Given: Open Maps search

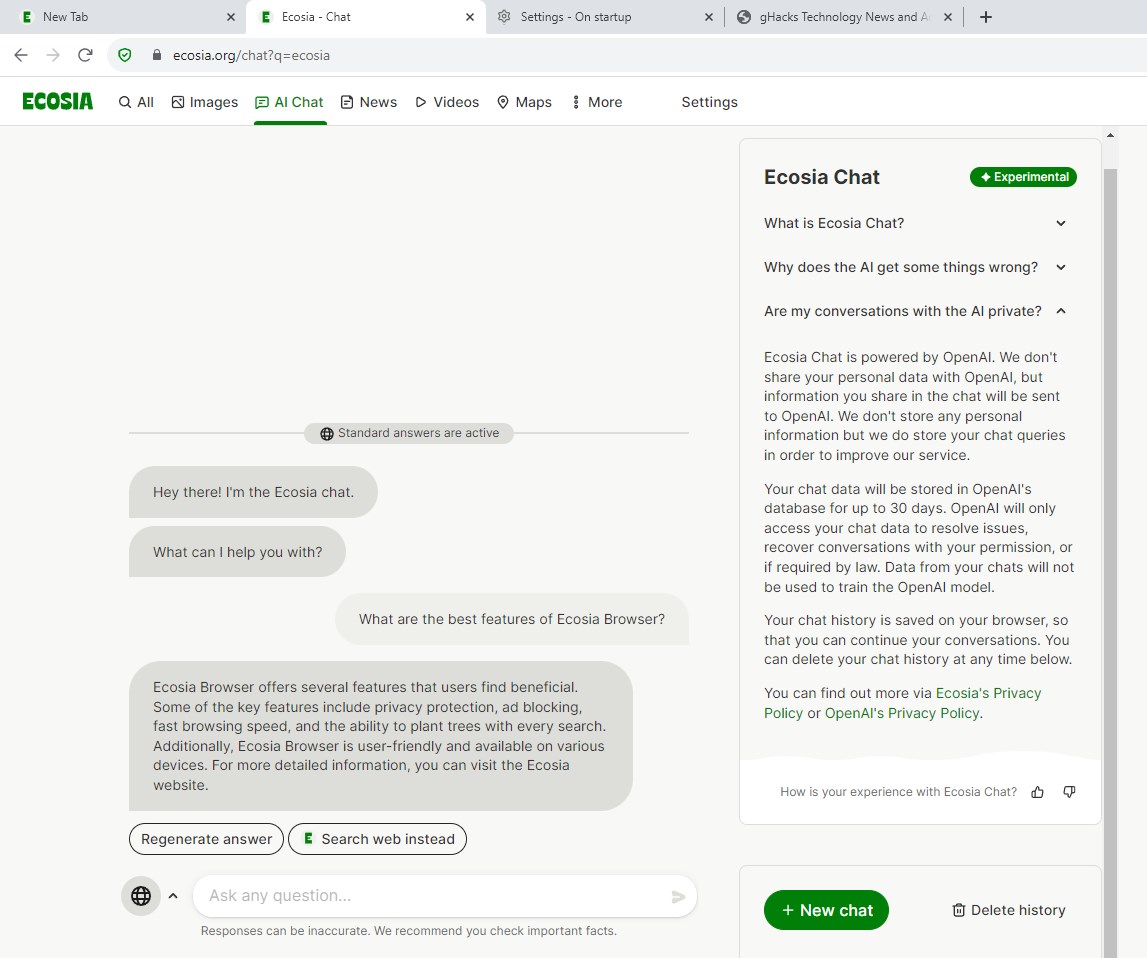Looking at the screenshot, I should 523,101.
